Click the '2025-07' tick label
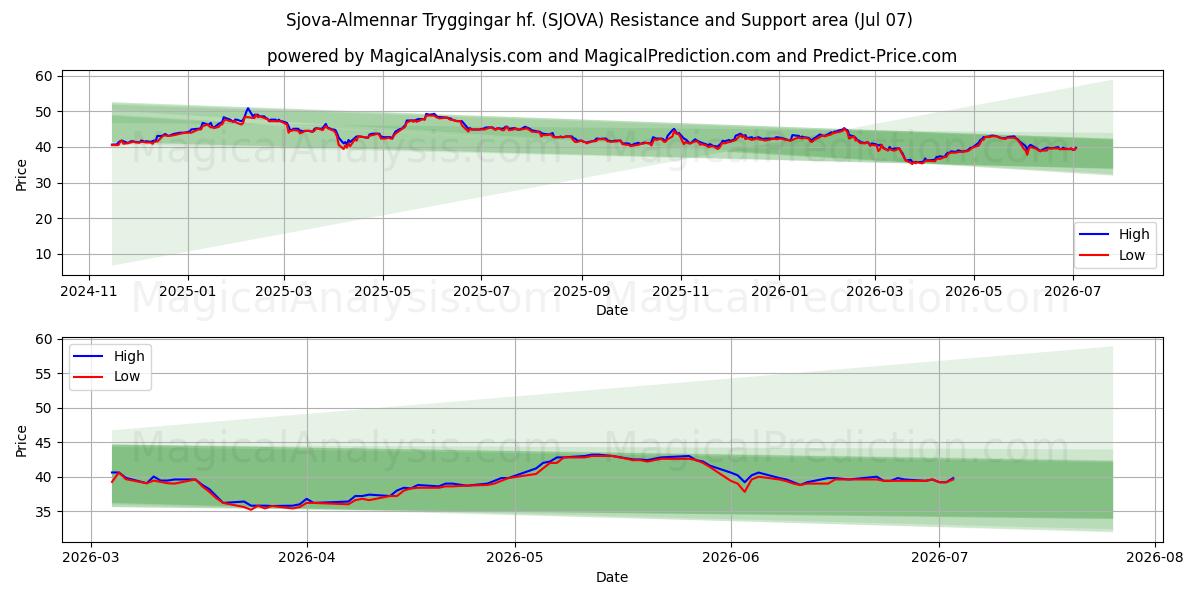 (x=481, y=291)
